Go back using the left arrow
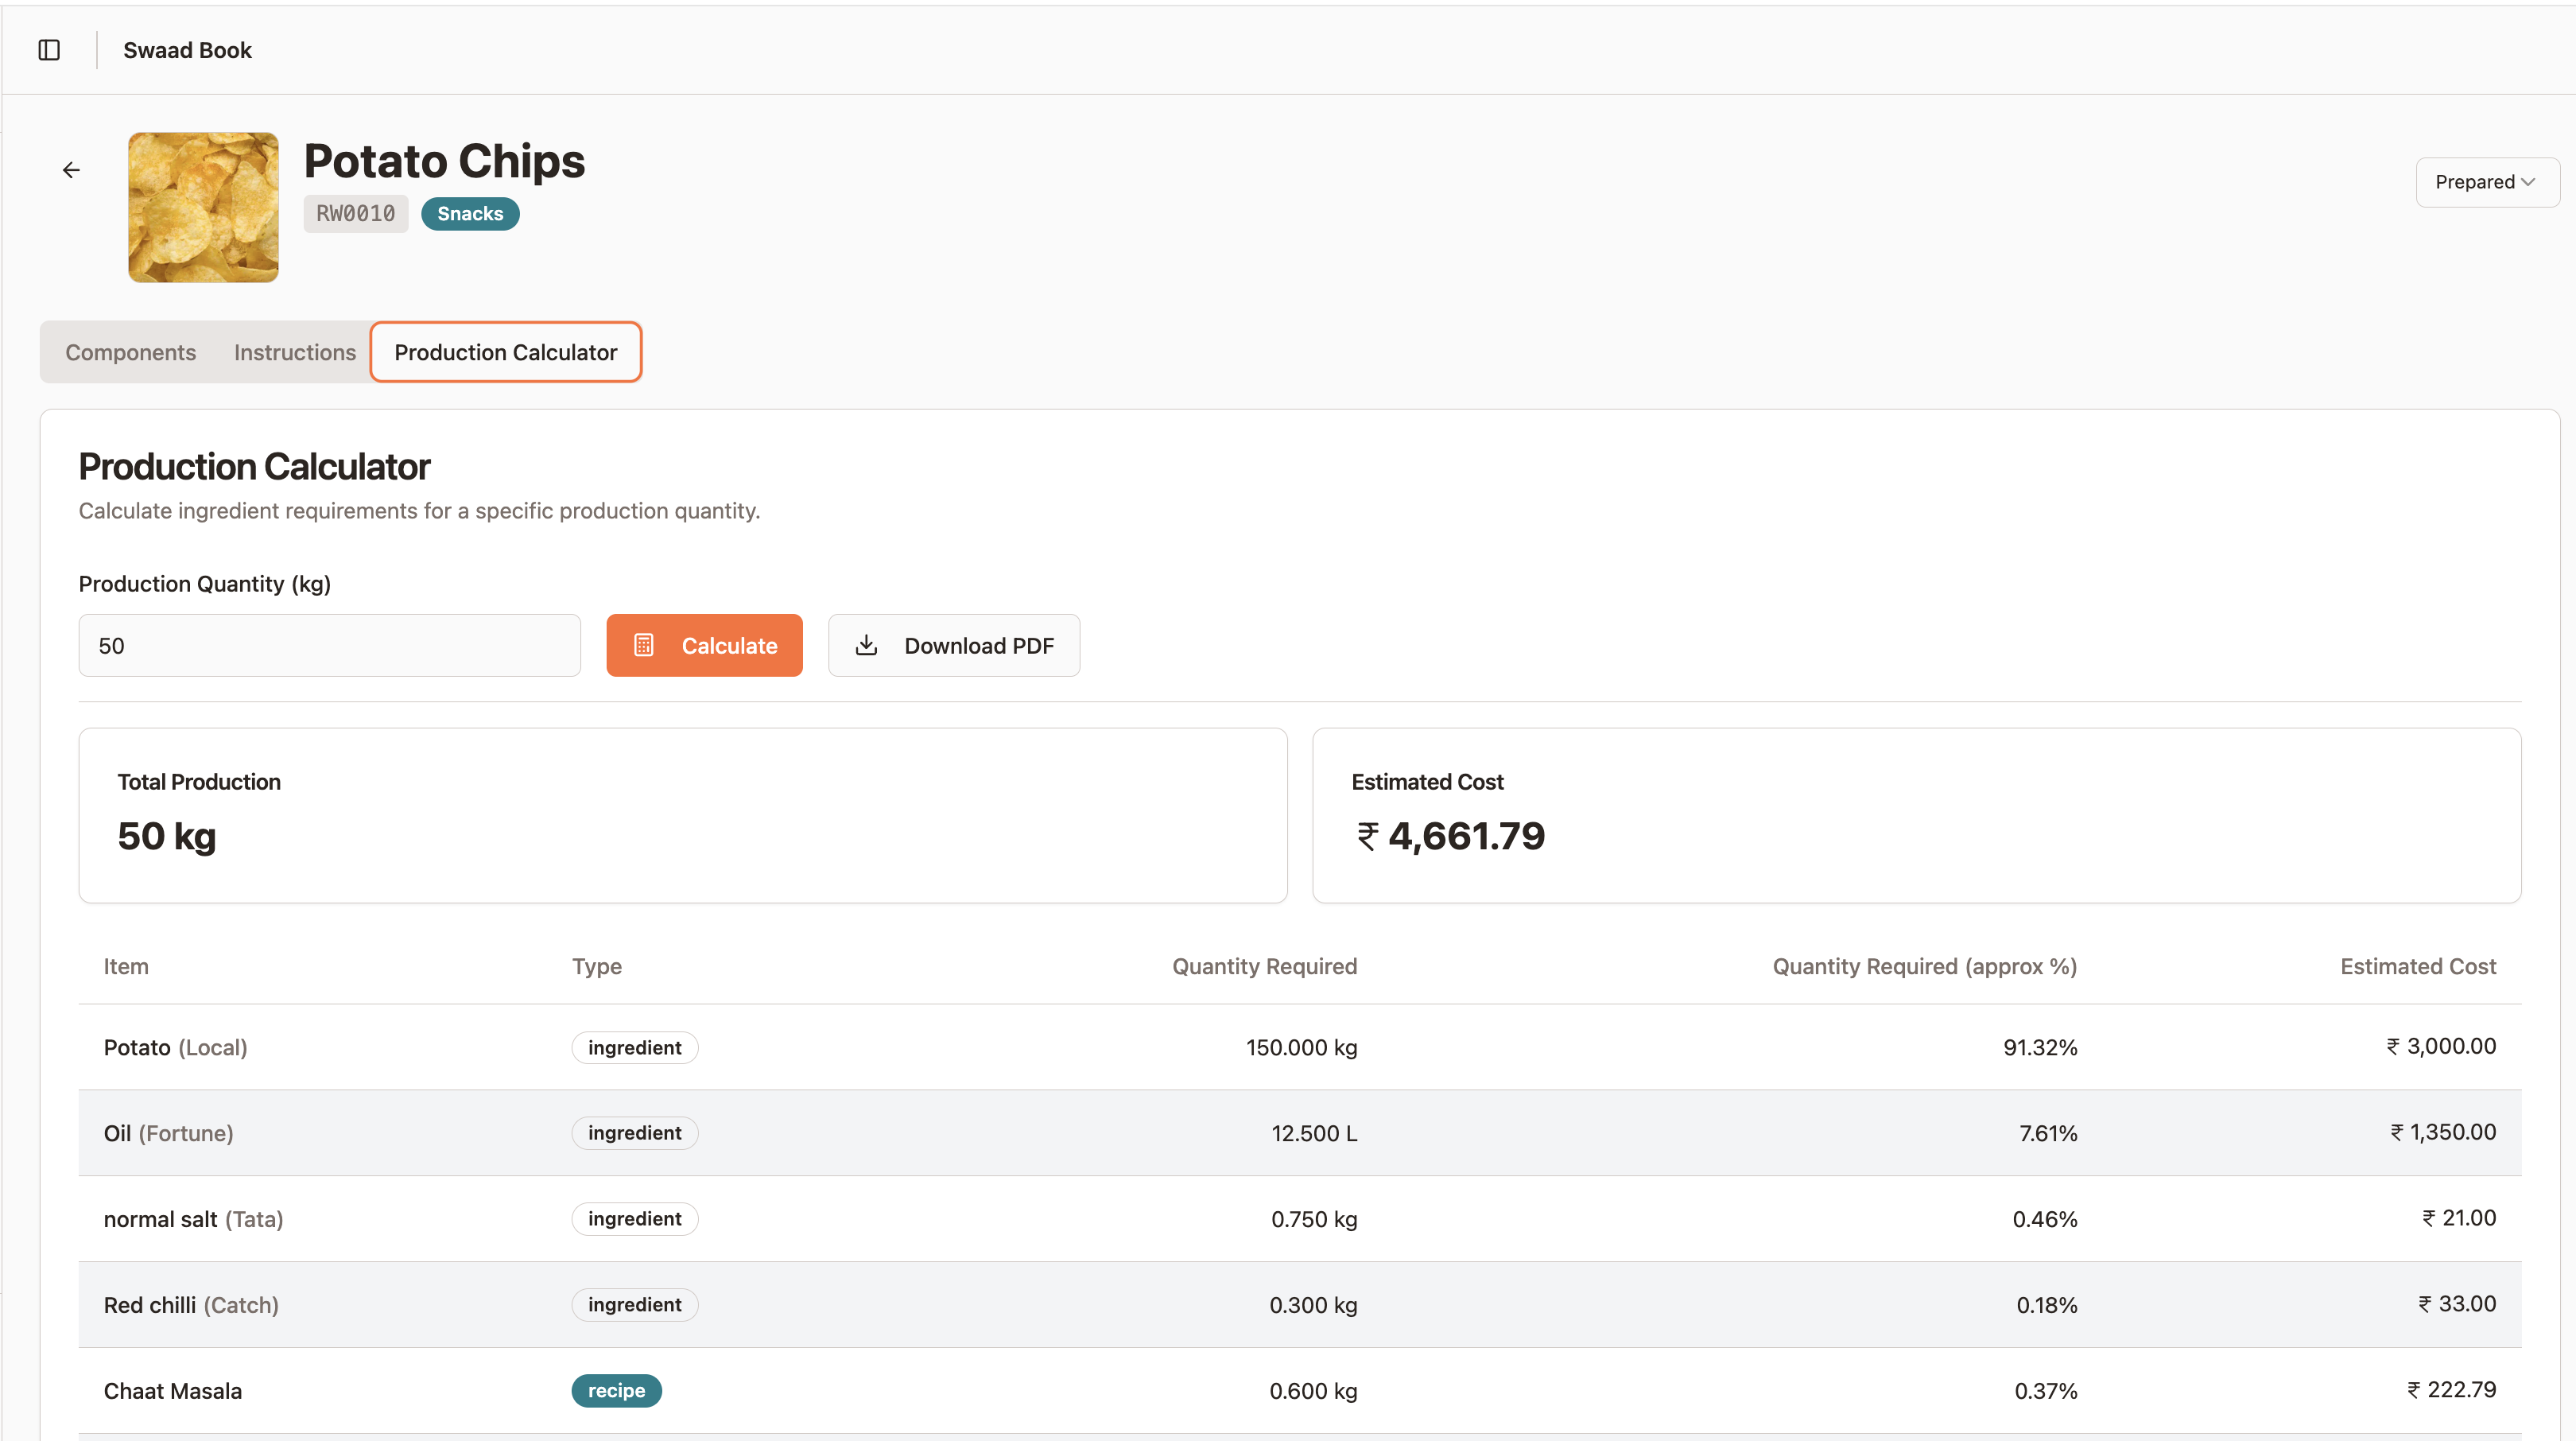This screenshot has width=2576, height=1441. (71, 170)
